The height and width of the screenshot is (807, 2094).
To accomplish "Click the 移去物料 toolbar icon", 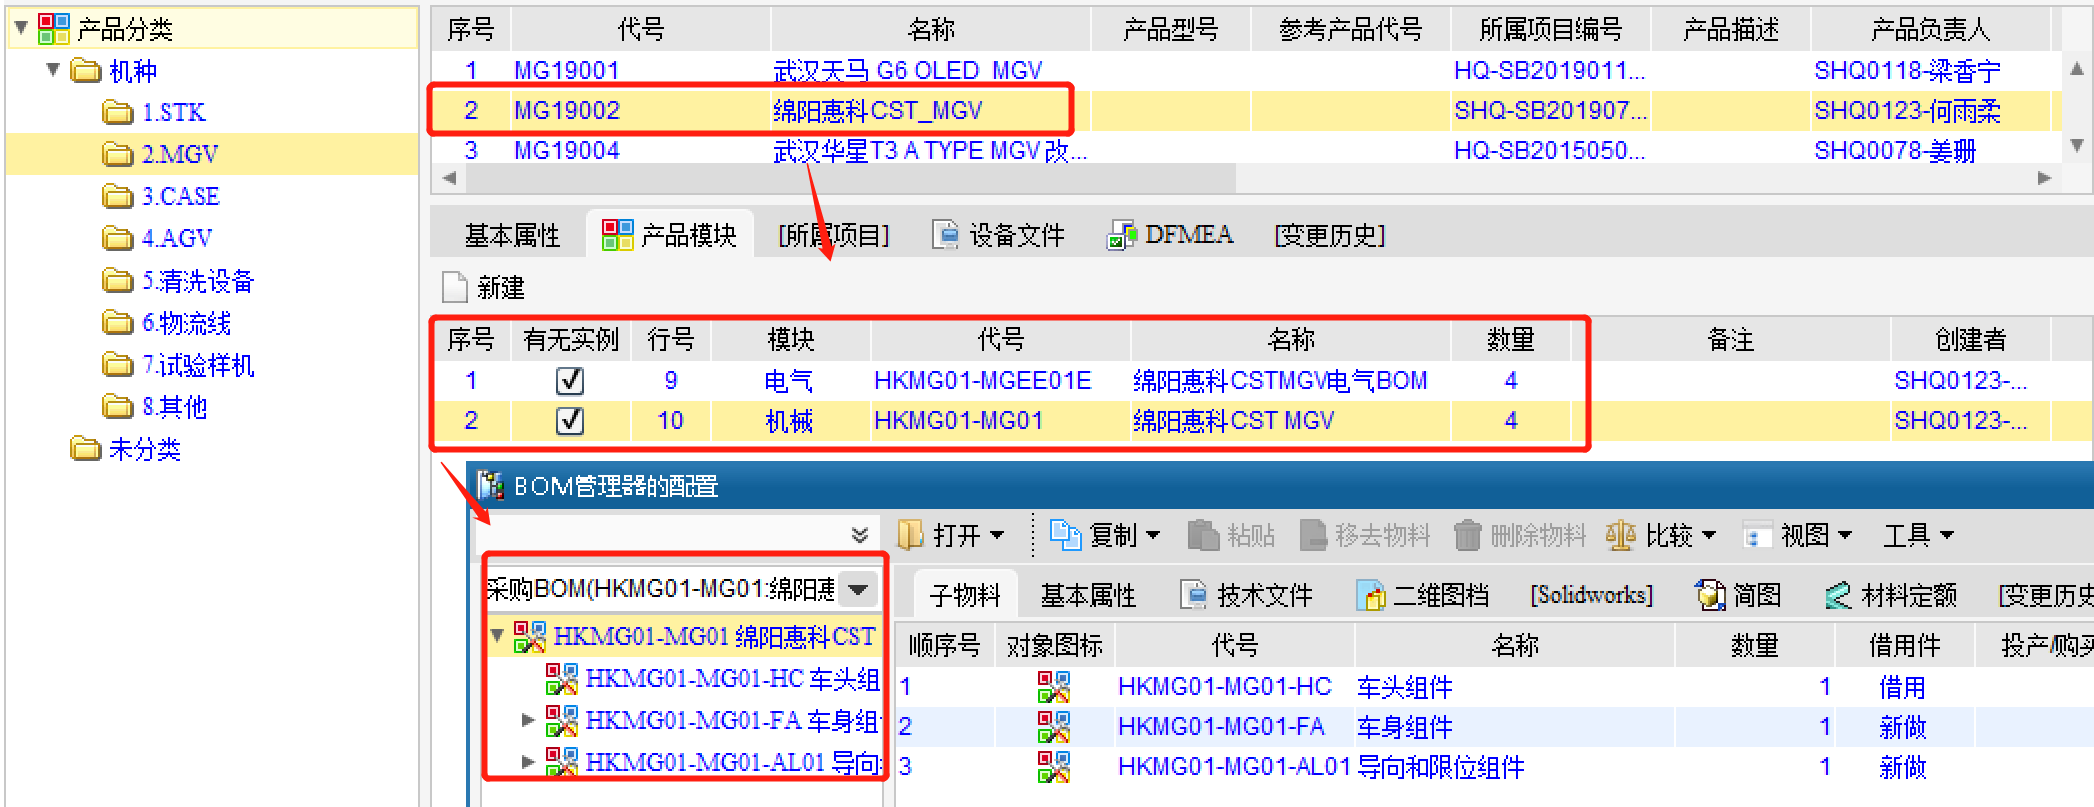I will tap(1313, 535).
